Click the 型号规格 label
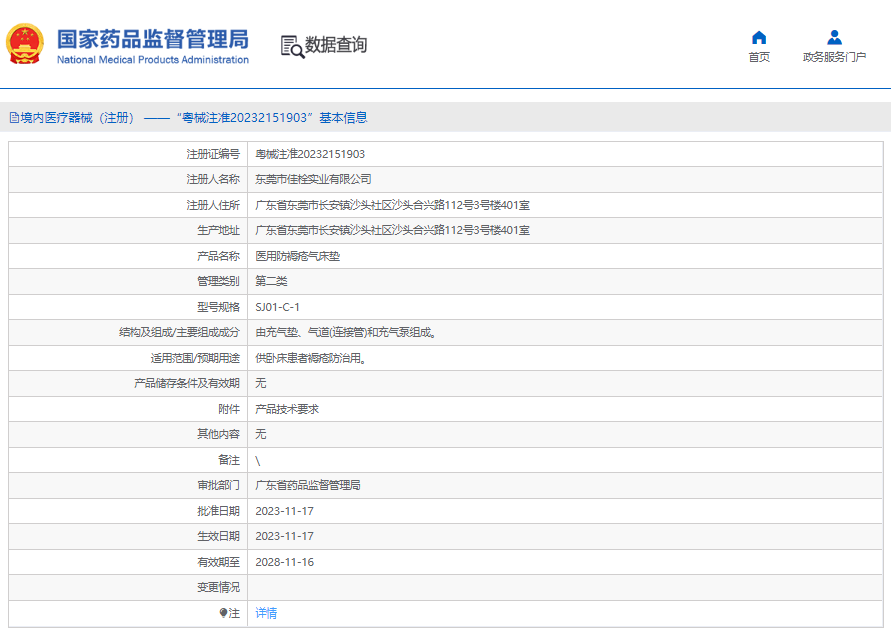 218,307
